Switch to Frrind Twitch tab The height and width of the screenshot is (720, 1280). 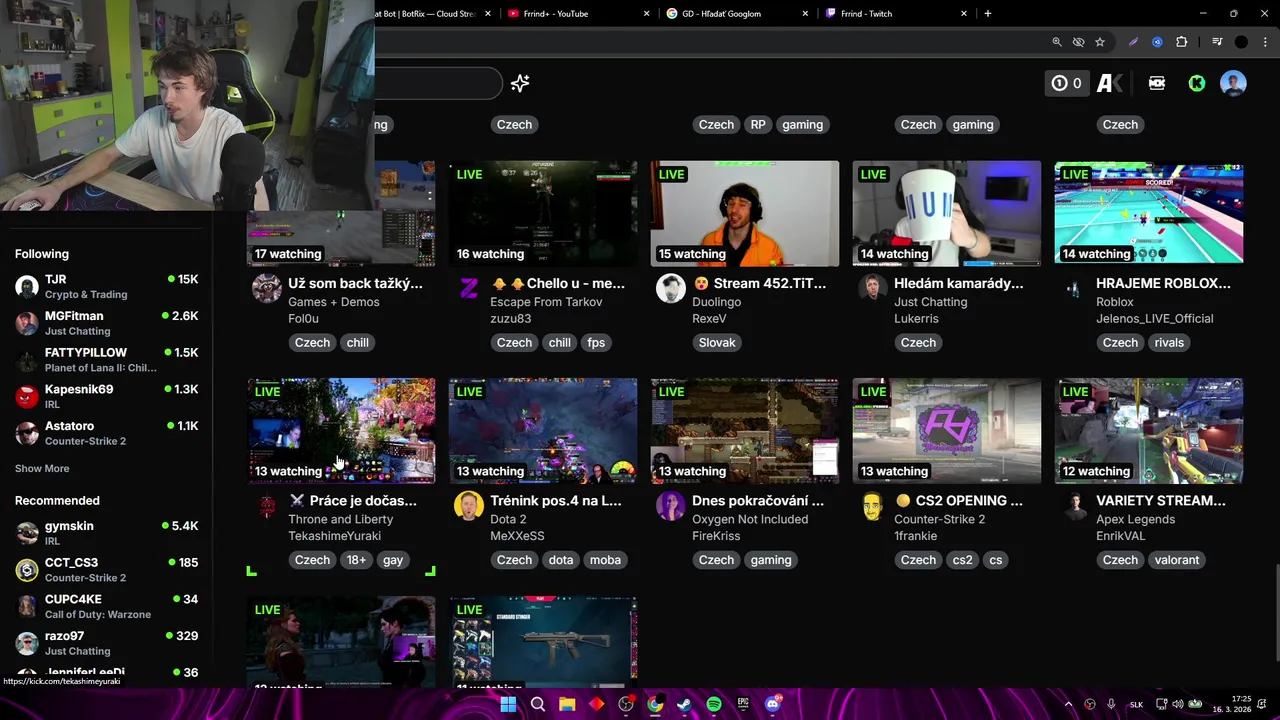[x=896, y=13]
